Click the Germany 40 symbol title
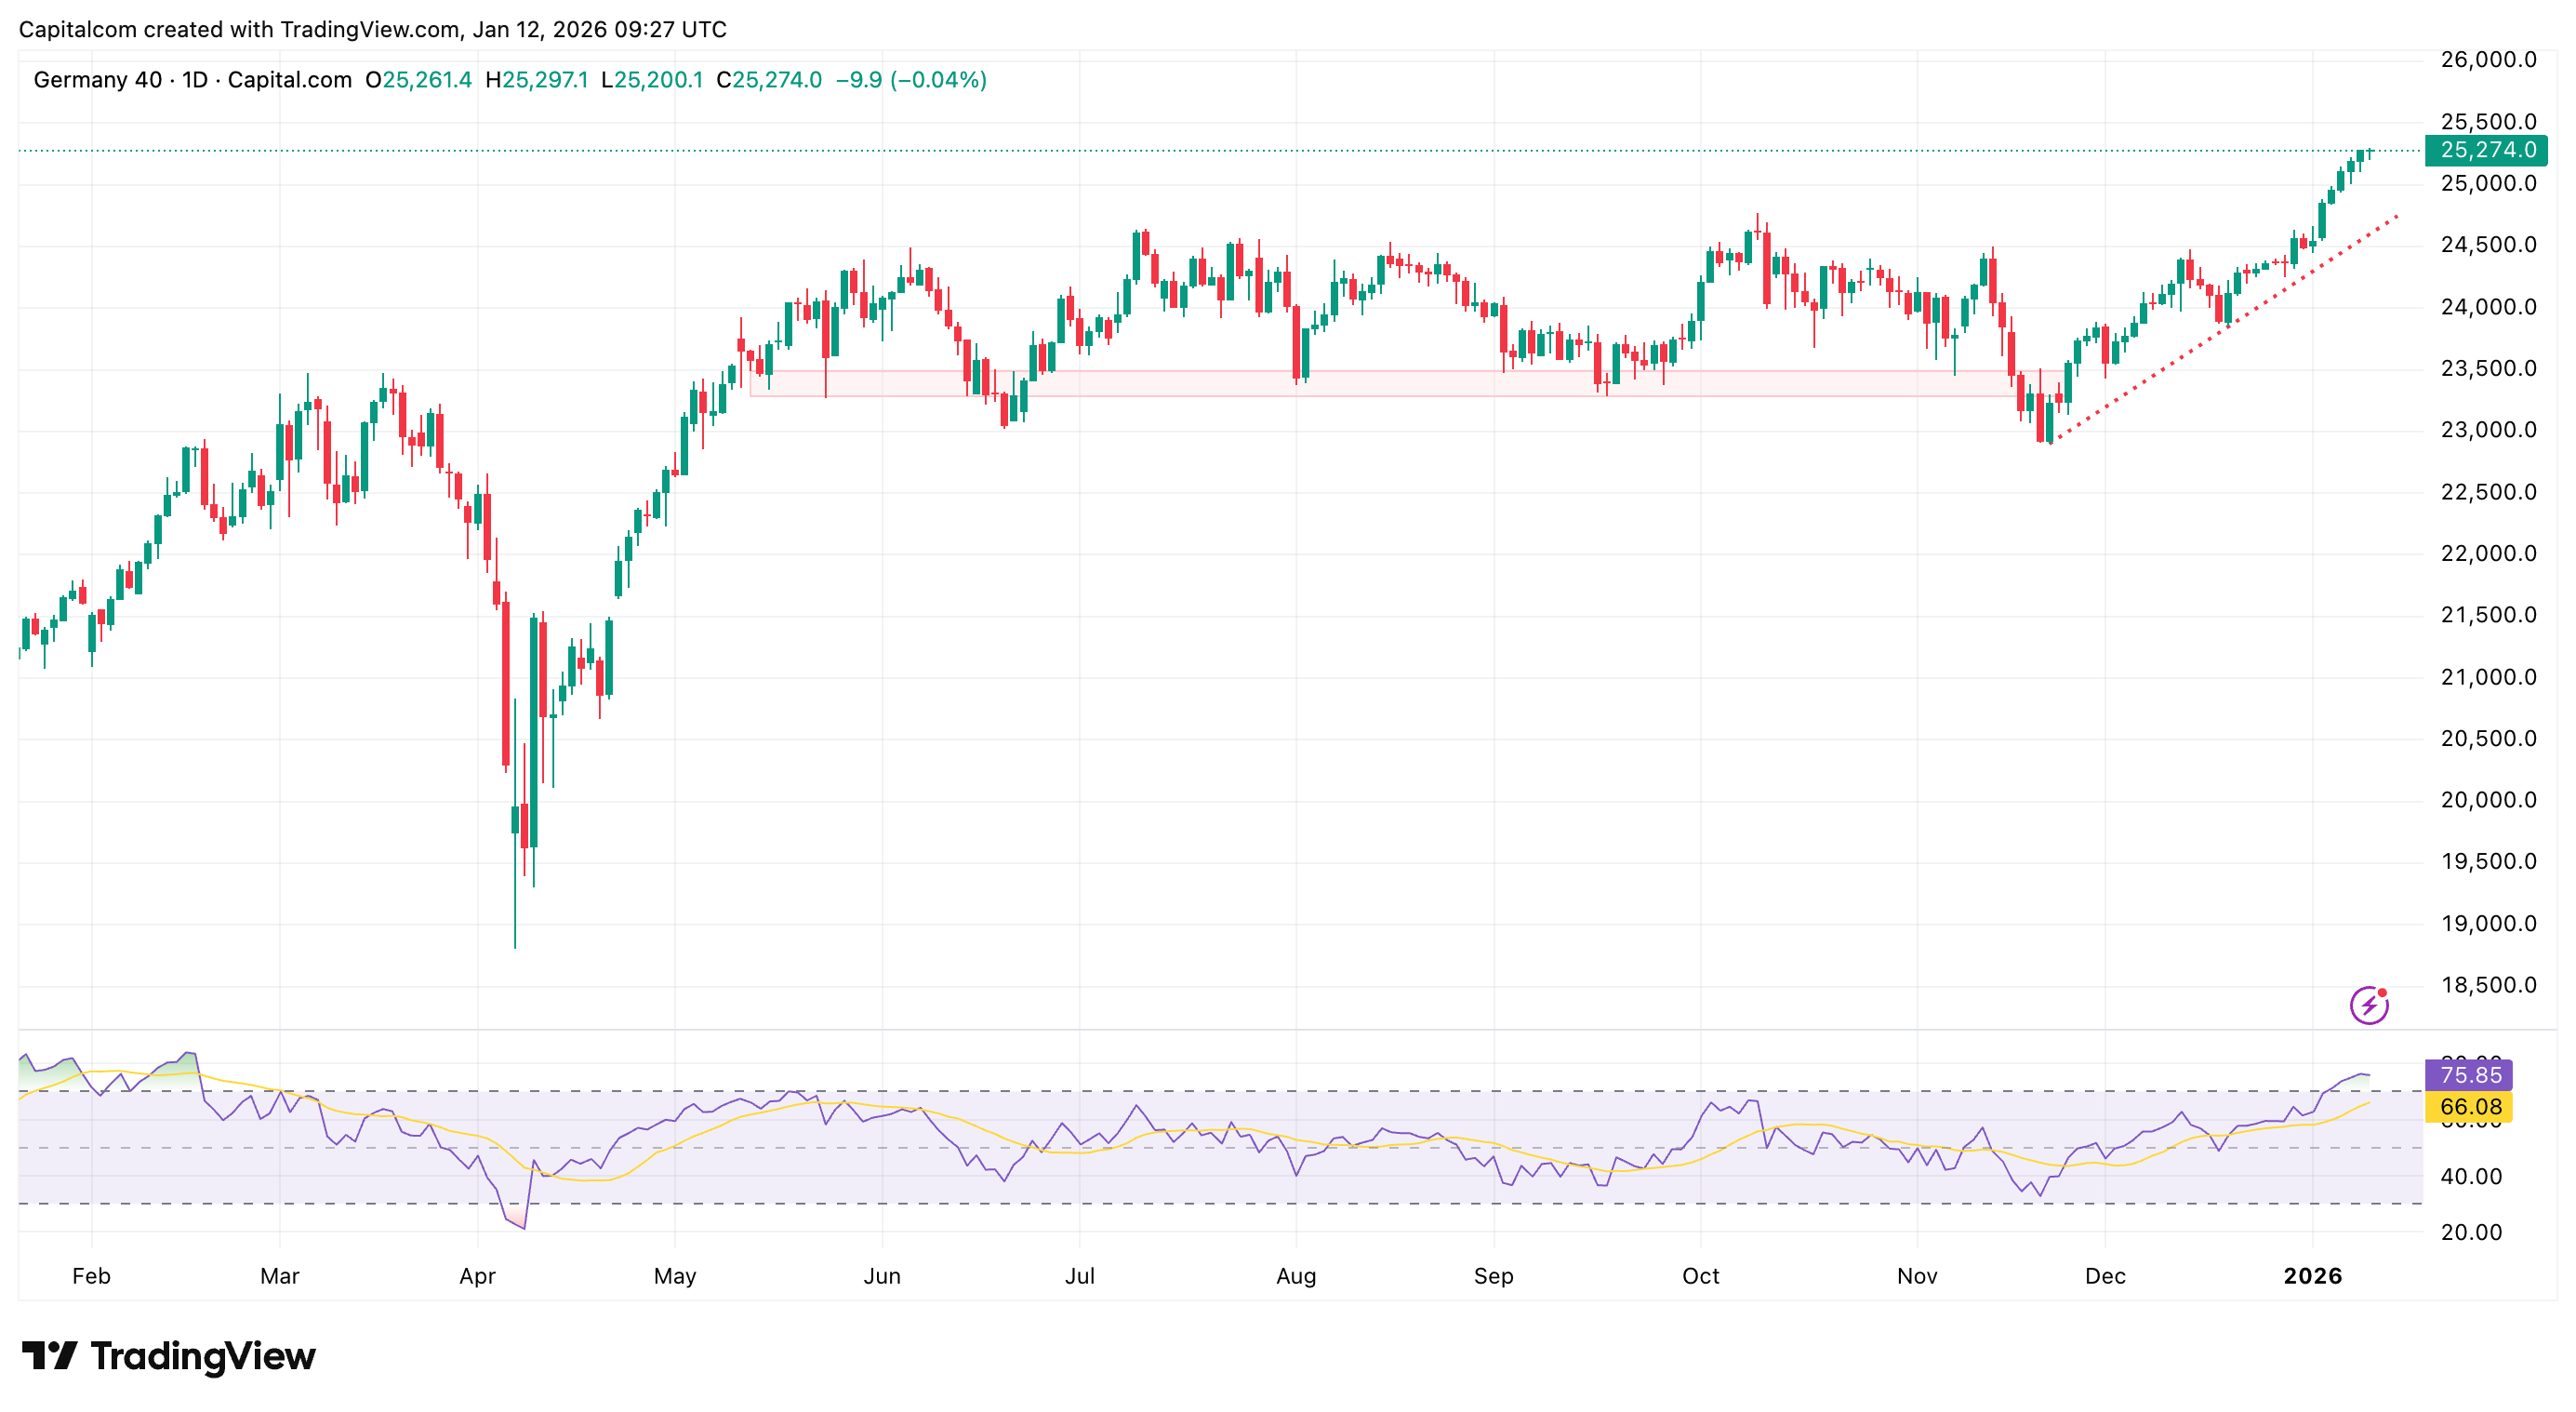 (97, 80)
